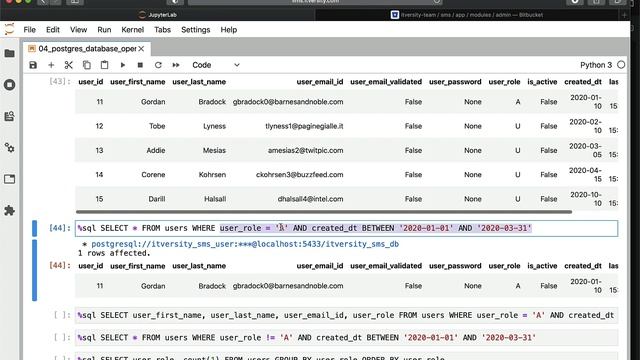The image size is (640, 360).
Task: Open the Kernel menu
Action: click(x=133, y=30)
